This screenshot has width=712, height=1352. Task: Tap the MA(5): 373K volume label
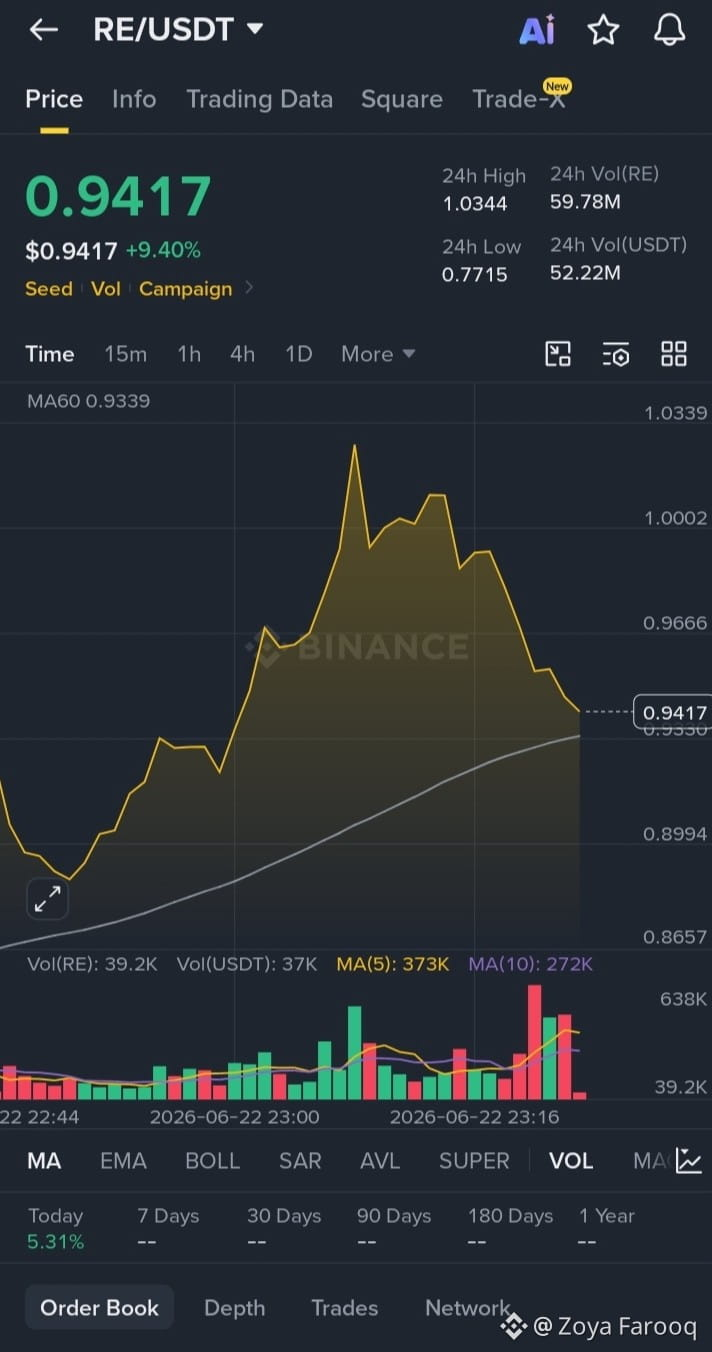click(x=393, y=964)
